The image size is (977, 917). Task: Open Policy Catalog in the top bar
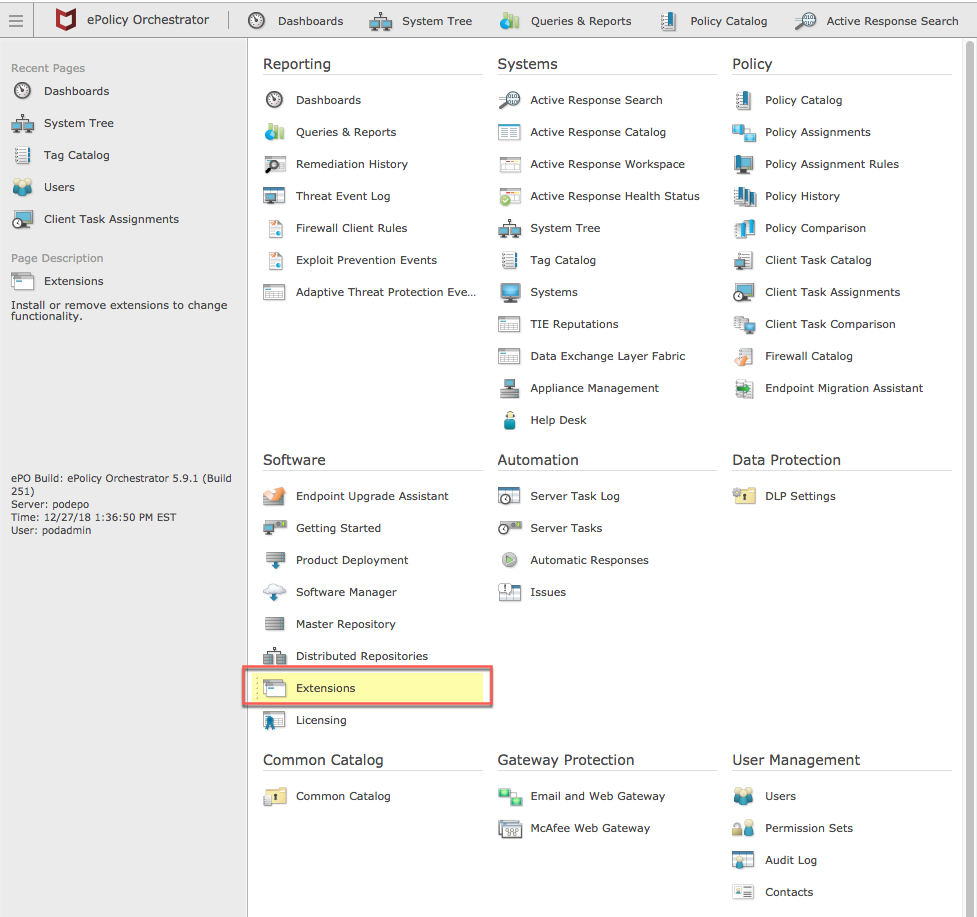pyautogui.click(x=714, y=21)
